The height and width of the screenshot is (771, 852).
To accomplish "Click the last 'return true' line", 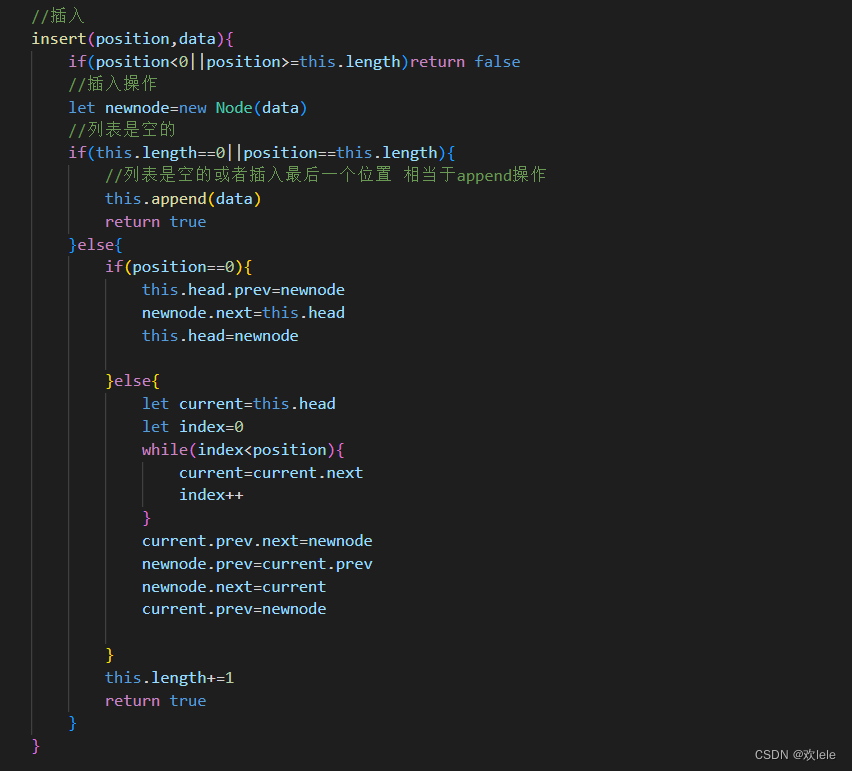I will tap(155, 701).
